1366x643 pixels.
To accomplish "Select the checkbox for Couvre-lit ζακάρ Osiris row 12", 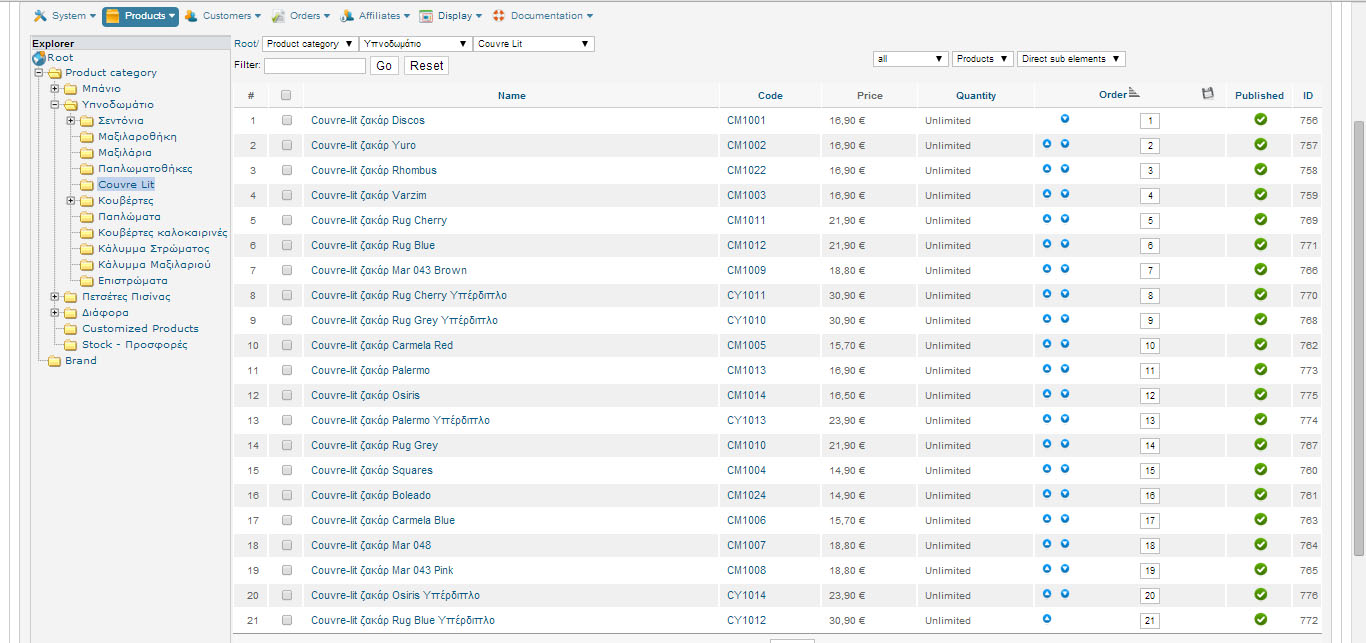I will pos(287,395).
